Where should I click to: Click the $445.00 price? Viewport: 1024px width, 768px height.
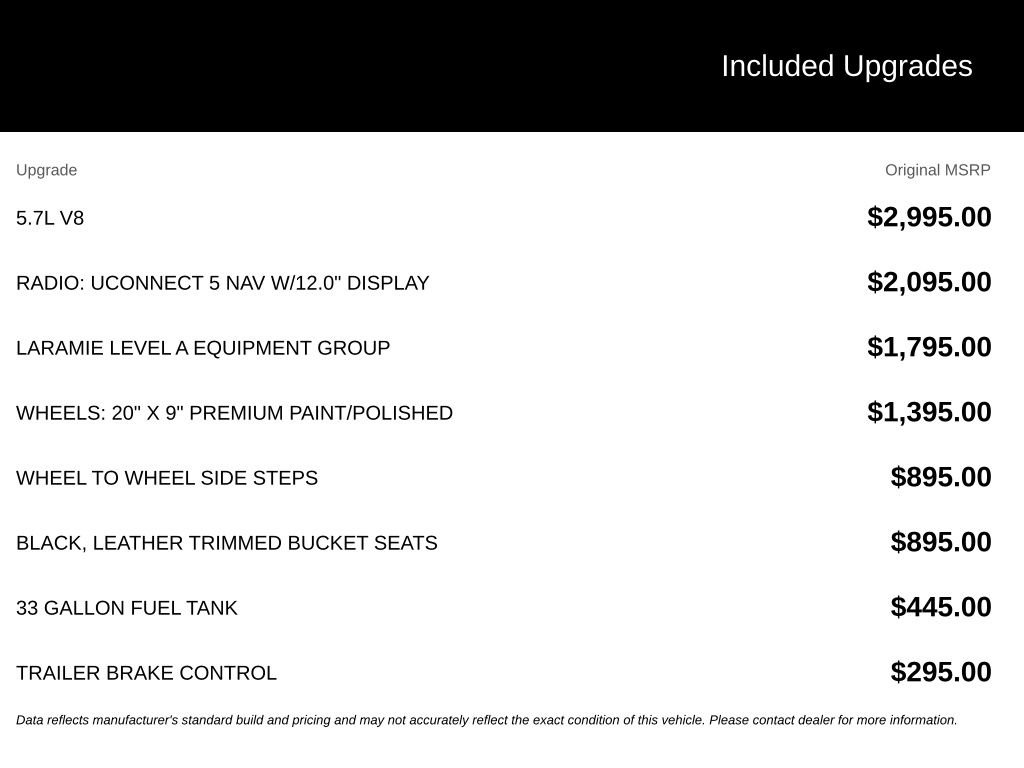coord(940,607)
